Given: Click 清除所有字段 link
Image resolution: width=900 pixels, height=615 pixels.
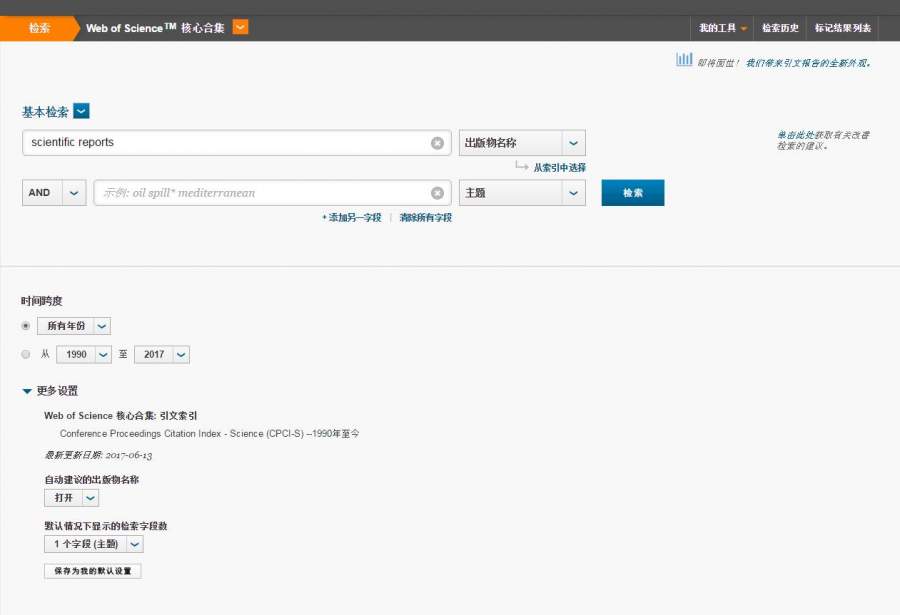Looking at the screenshot, I should click(425, 218).
